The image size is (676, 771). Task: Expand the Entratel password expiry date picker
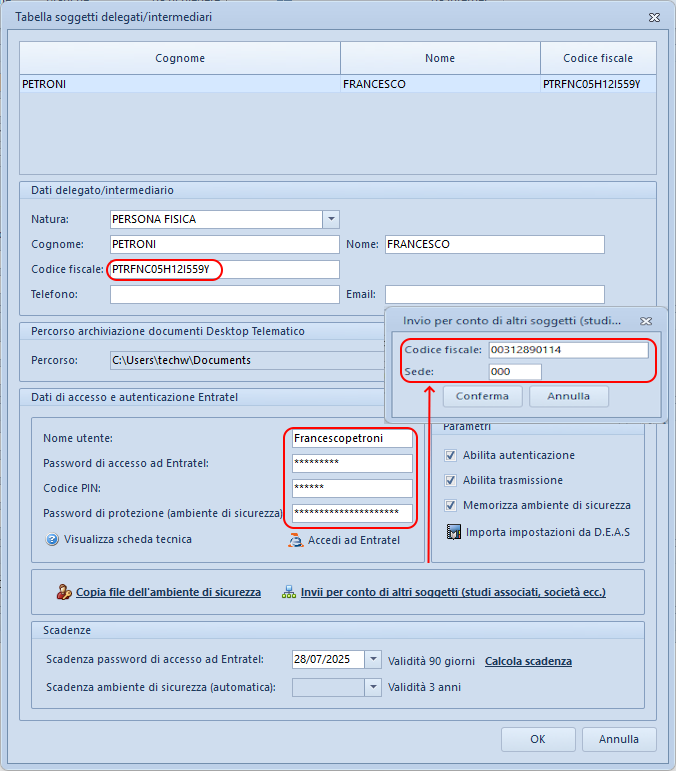pos(373,660)
